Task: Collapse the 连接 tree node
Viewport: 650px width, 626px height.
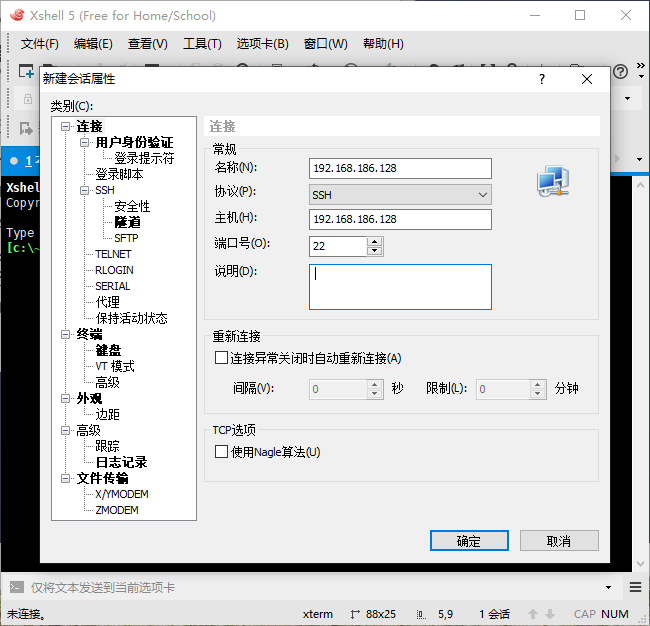Action: click(65, 126)
